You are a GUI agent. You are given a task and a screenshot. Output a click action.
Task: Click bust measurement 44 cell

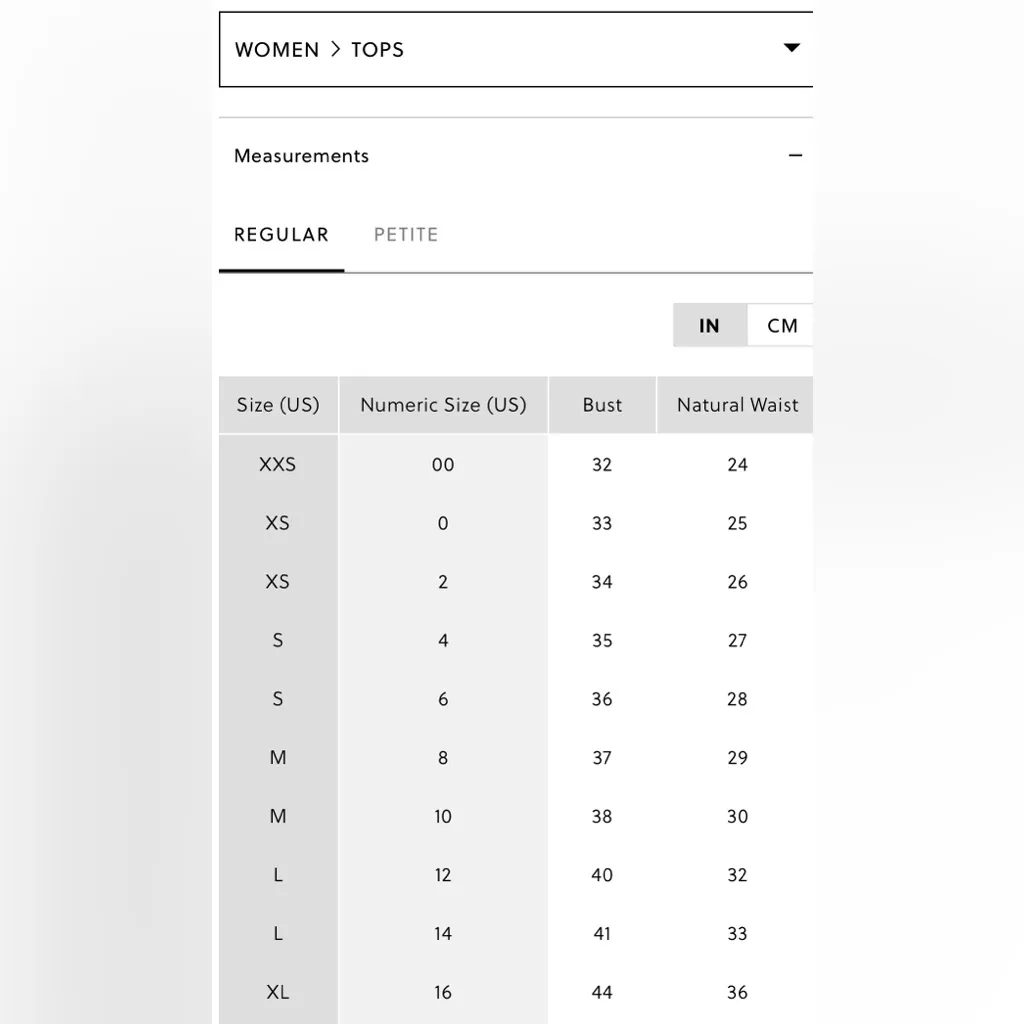(602, 992)
